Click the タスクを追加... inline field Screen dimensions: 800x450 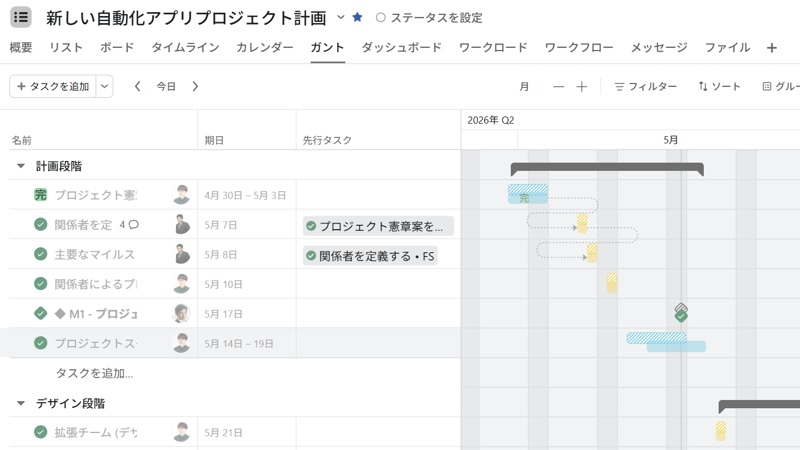[94, 373]
